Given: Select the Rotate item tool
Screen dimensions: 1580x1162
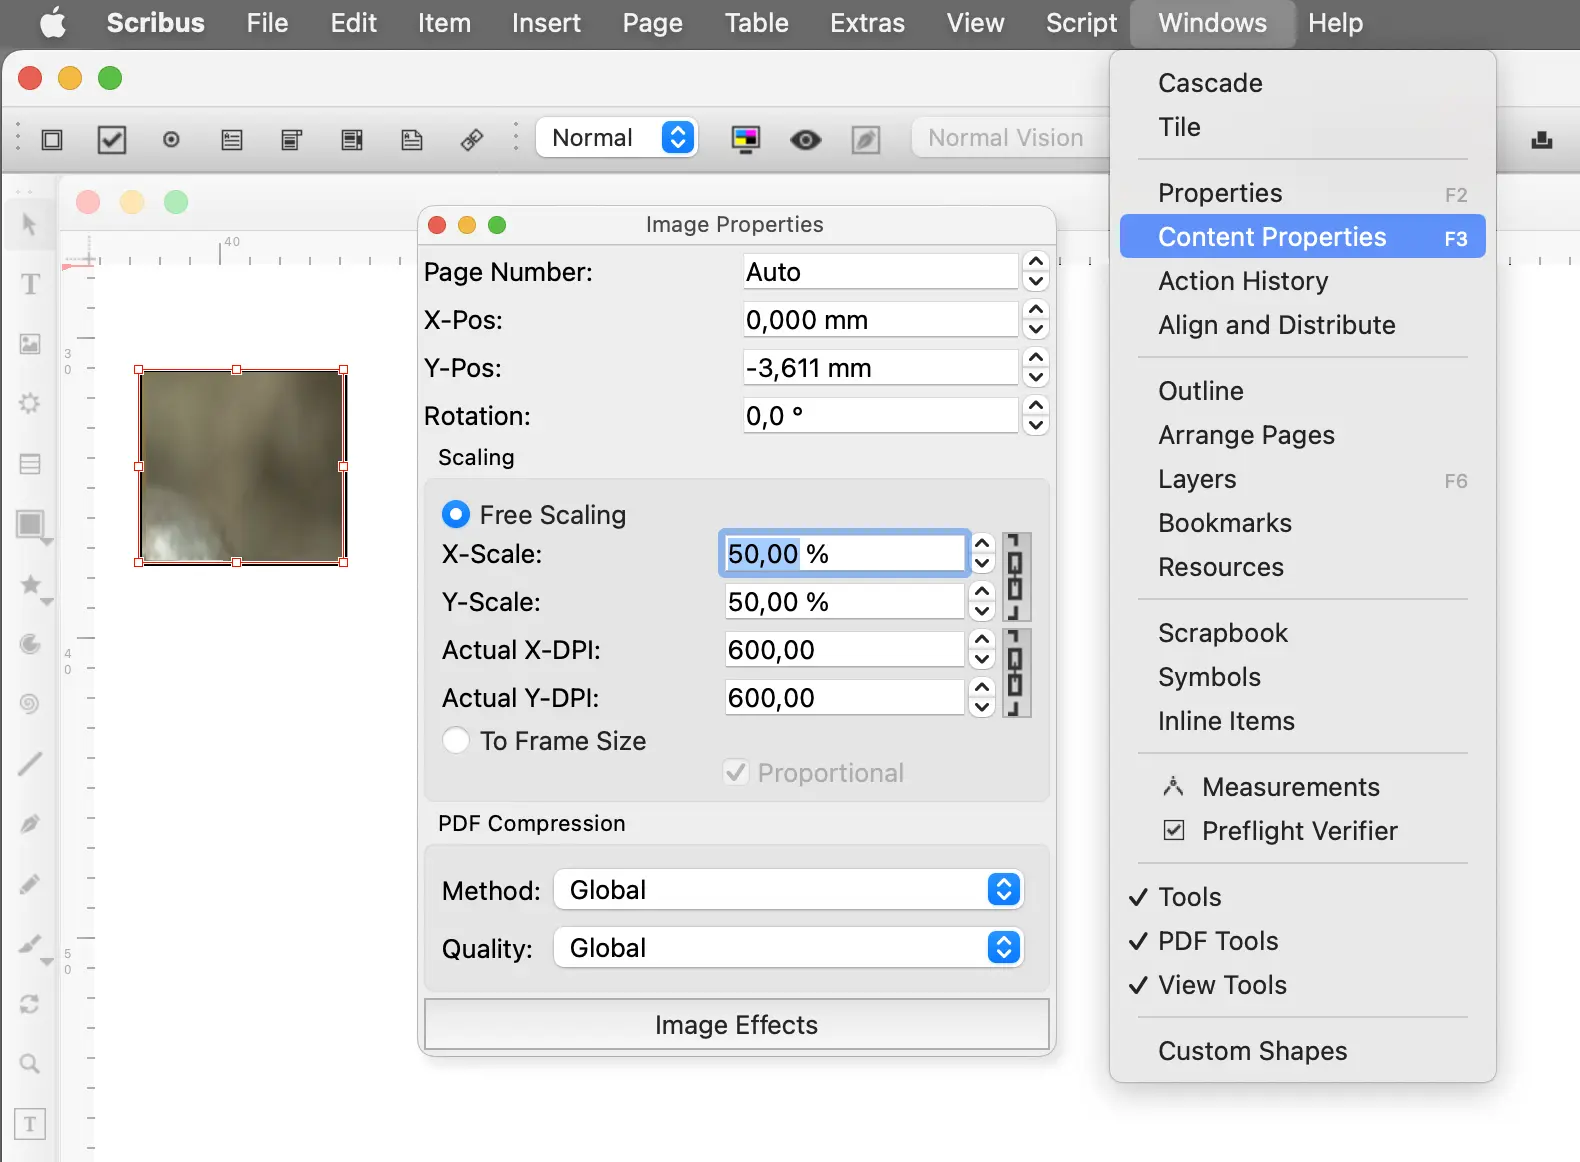Looking at the screenshot, I should 30,1004.
